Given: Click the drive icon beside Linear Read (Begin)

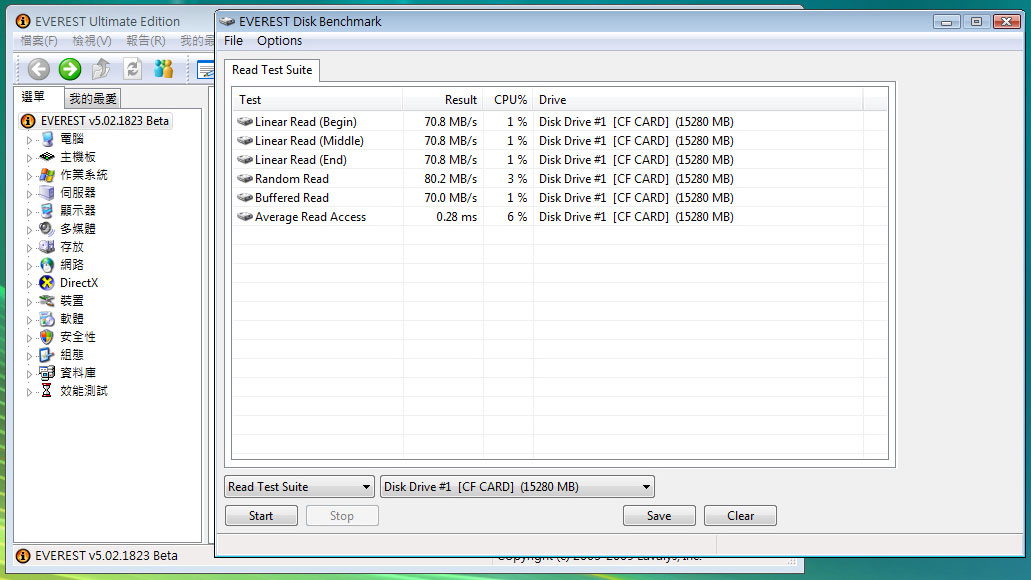Looking at the screenshot, I should (x=245, y=121).
